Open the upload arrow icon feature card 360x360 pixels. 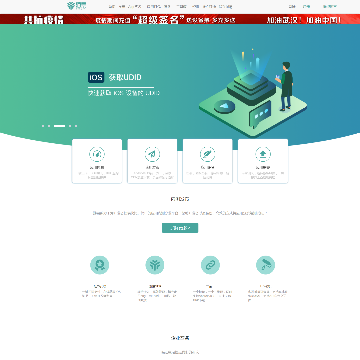pos(263,161)
